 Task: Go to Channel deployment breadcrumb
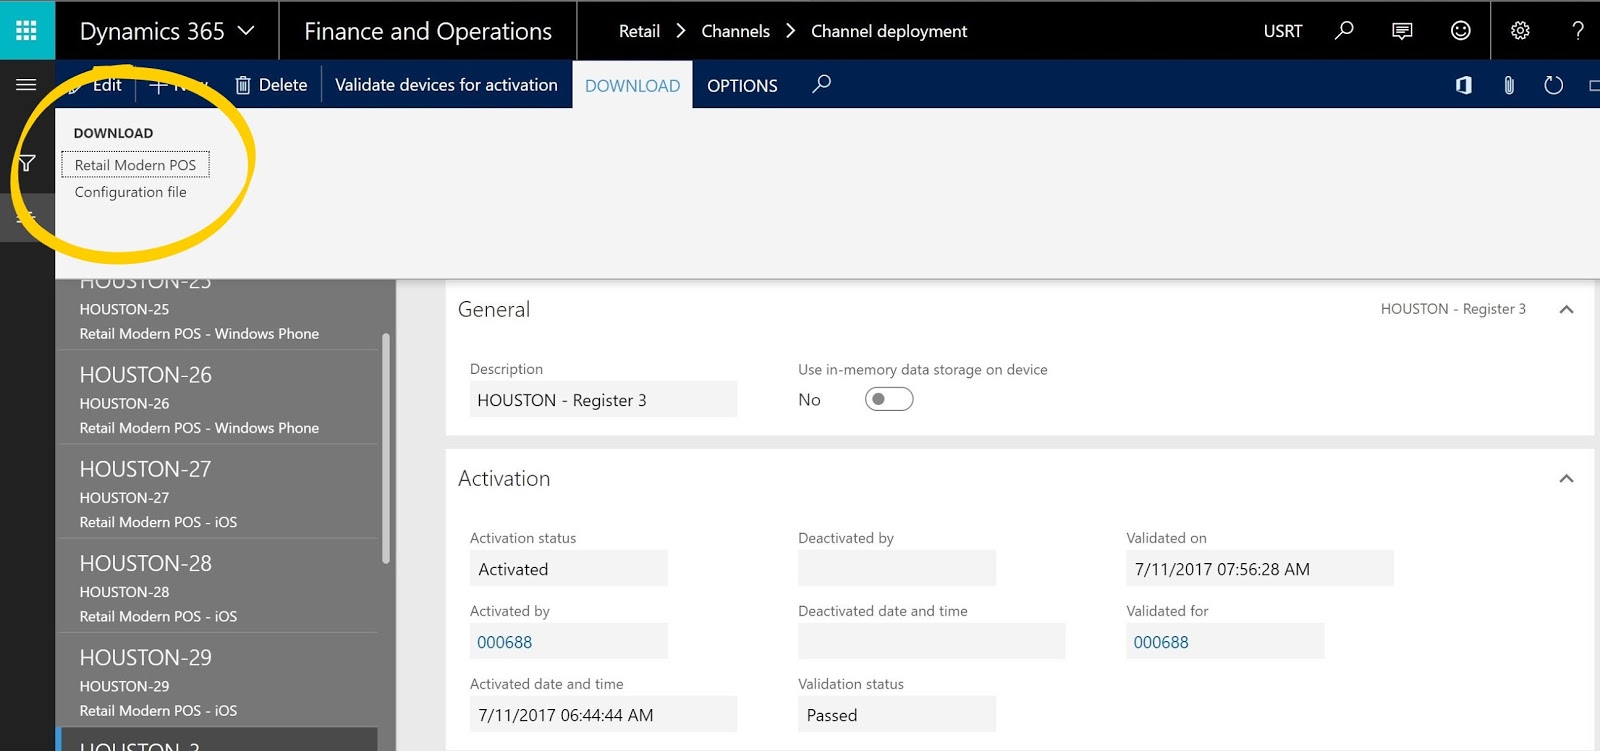(x=889, y=31)
